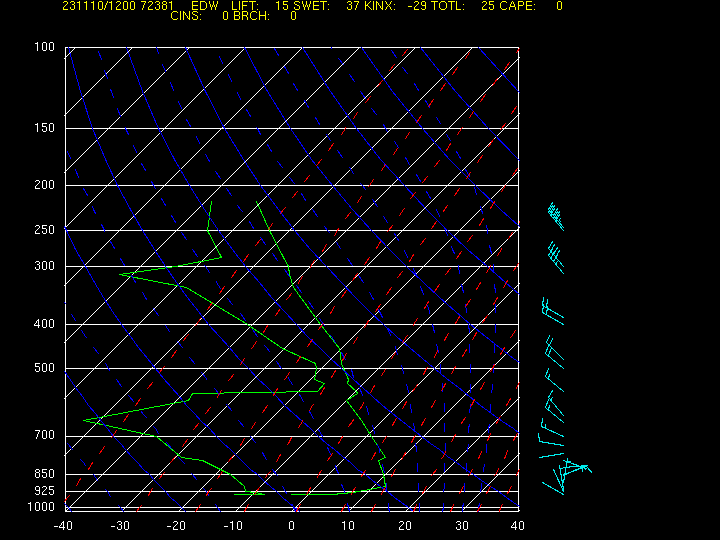Click the -40 temperature axis label

pos(63,526)
